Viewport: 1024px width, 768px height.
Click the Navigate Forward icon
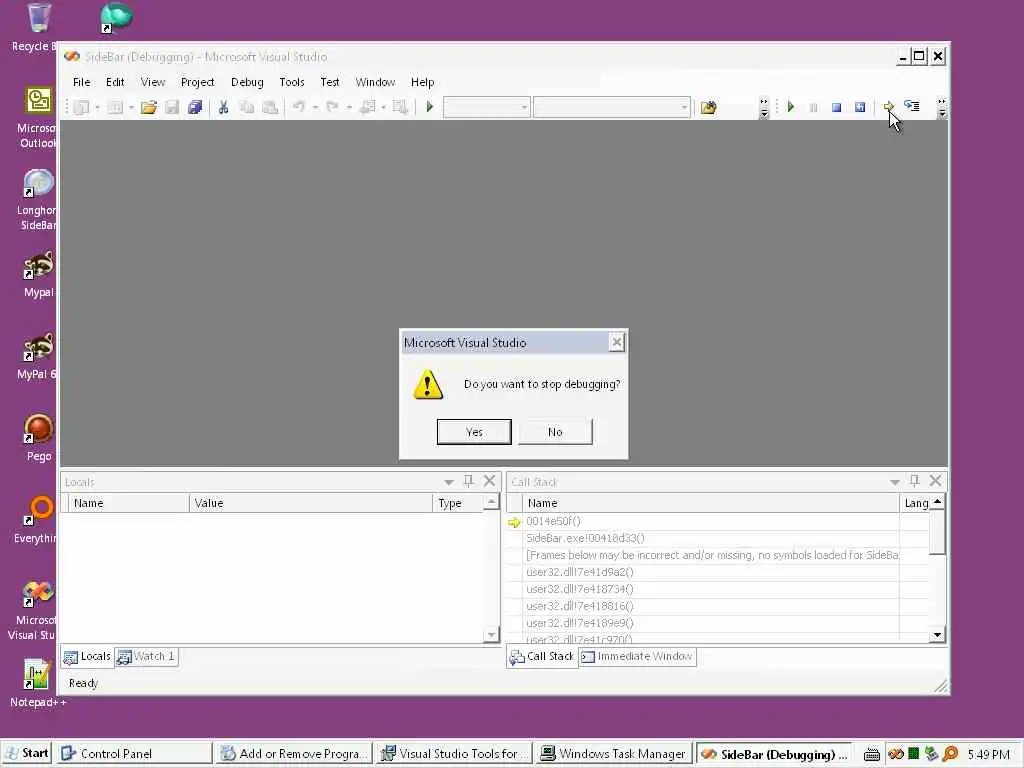click(400, 107)
